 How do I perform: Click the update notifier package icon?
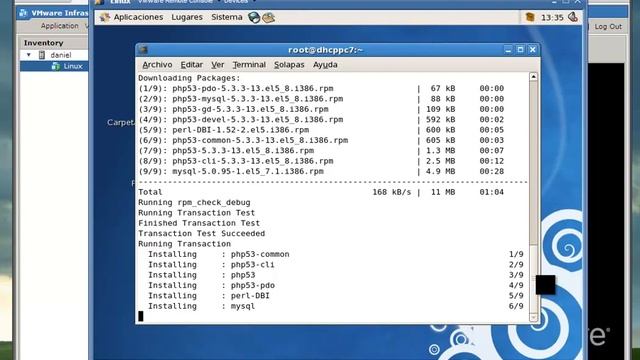[530, 17]
